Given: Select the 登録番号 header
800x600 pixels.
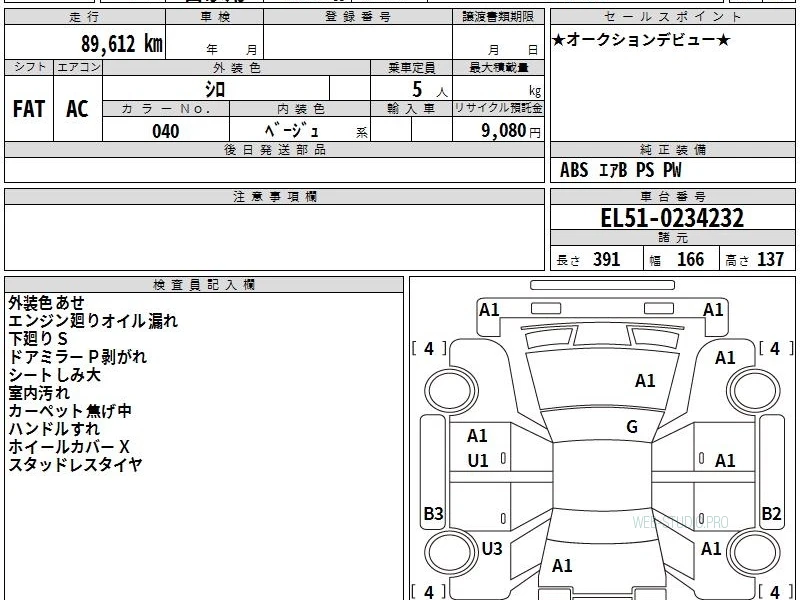Looking at the screenshot, I should pos(358,17).
